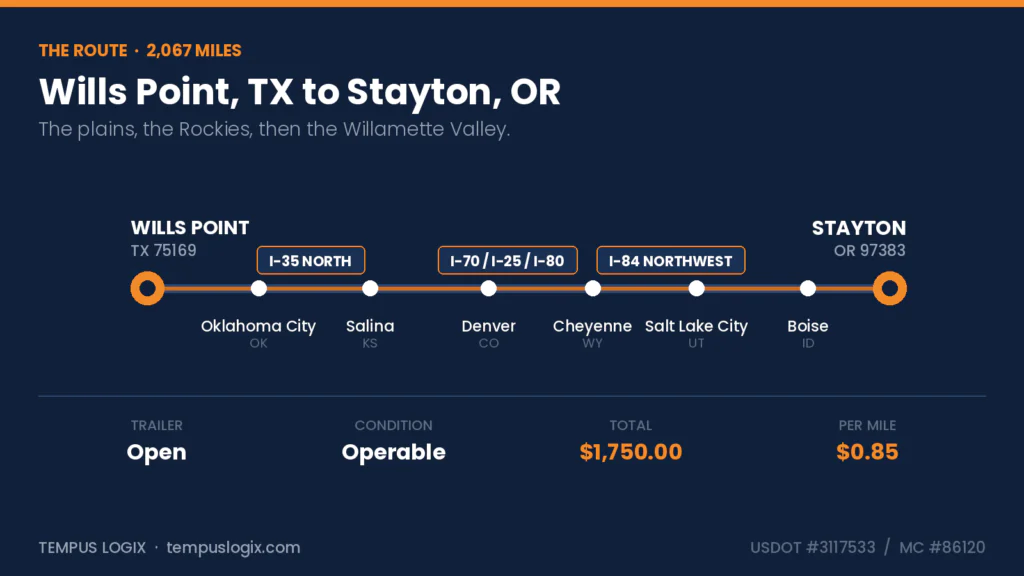The height and width of the screenshot is (576, 1024).
Task: Select the Denver waypoint dot
Action: coord(488,288)
